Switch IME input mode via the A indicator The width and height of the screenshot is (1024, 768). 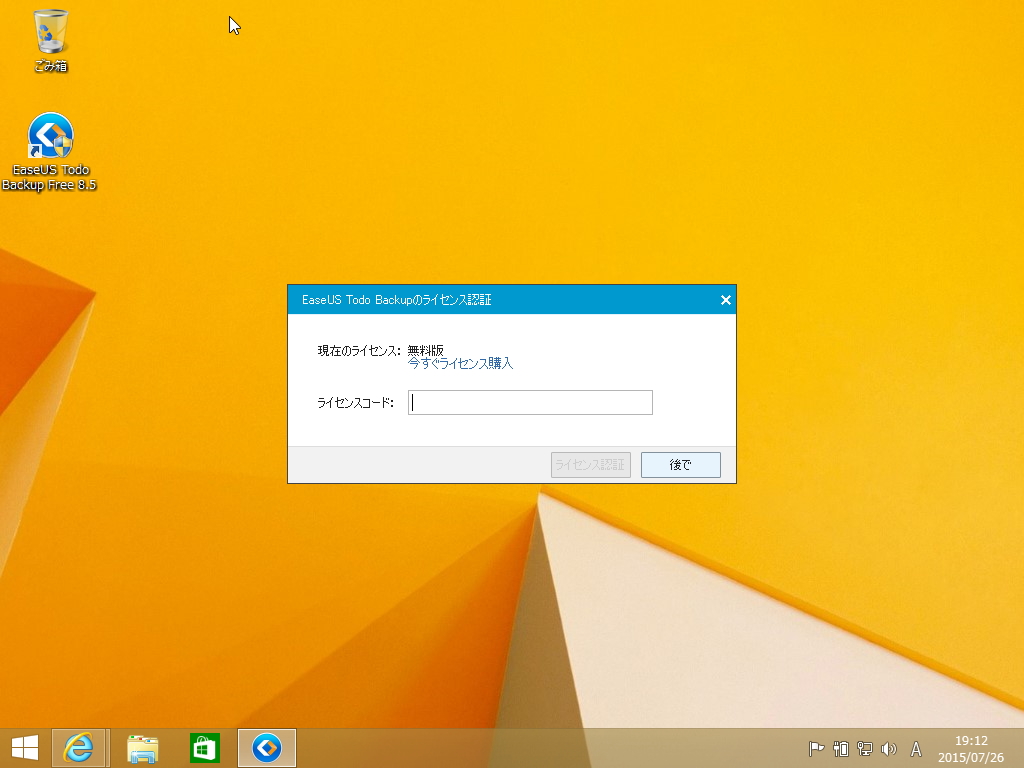pos(916,747)
